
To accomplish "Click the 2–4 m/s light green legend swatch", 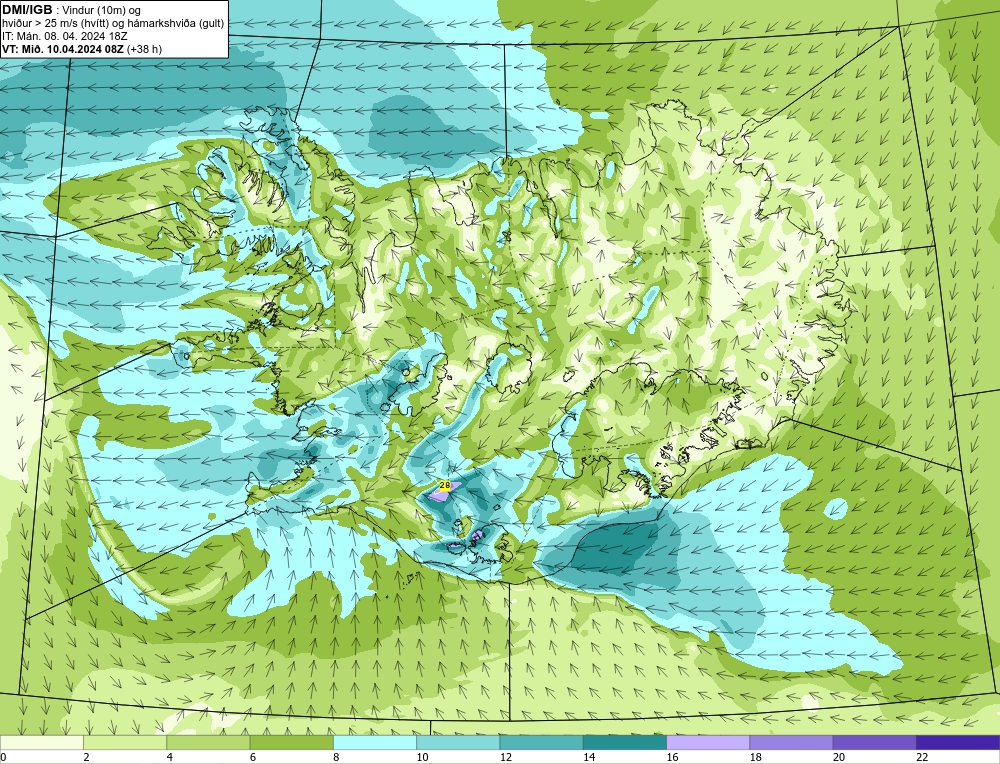I will click(125, 742).
